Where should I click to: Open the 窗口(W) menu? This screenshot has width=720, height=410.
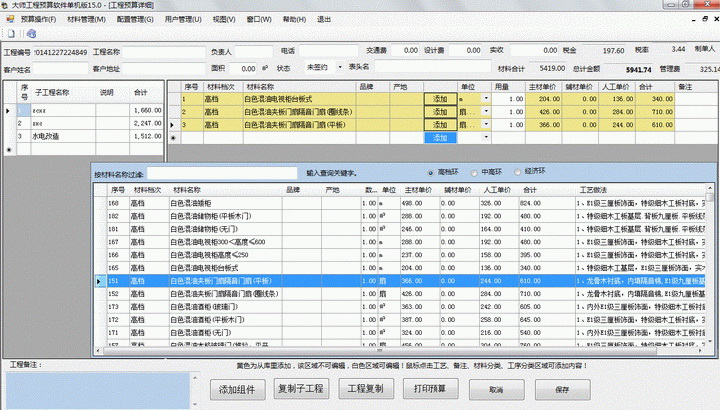coord(259,19)
